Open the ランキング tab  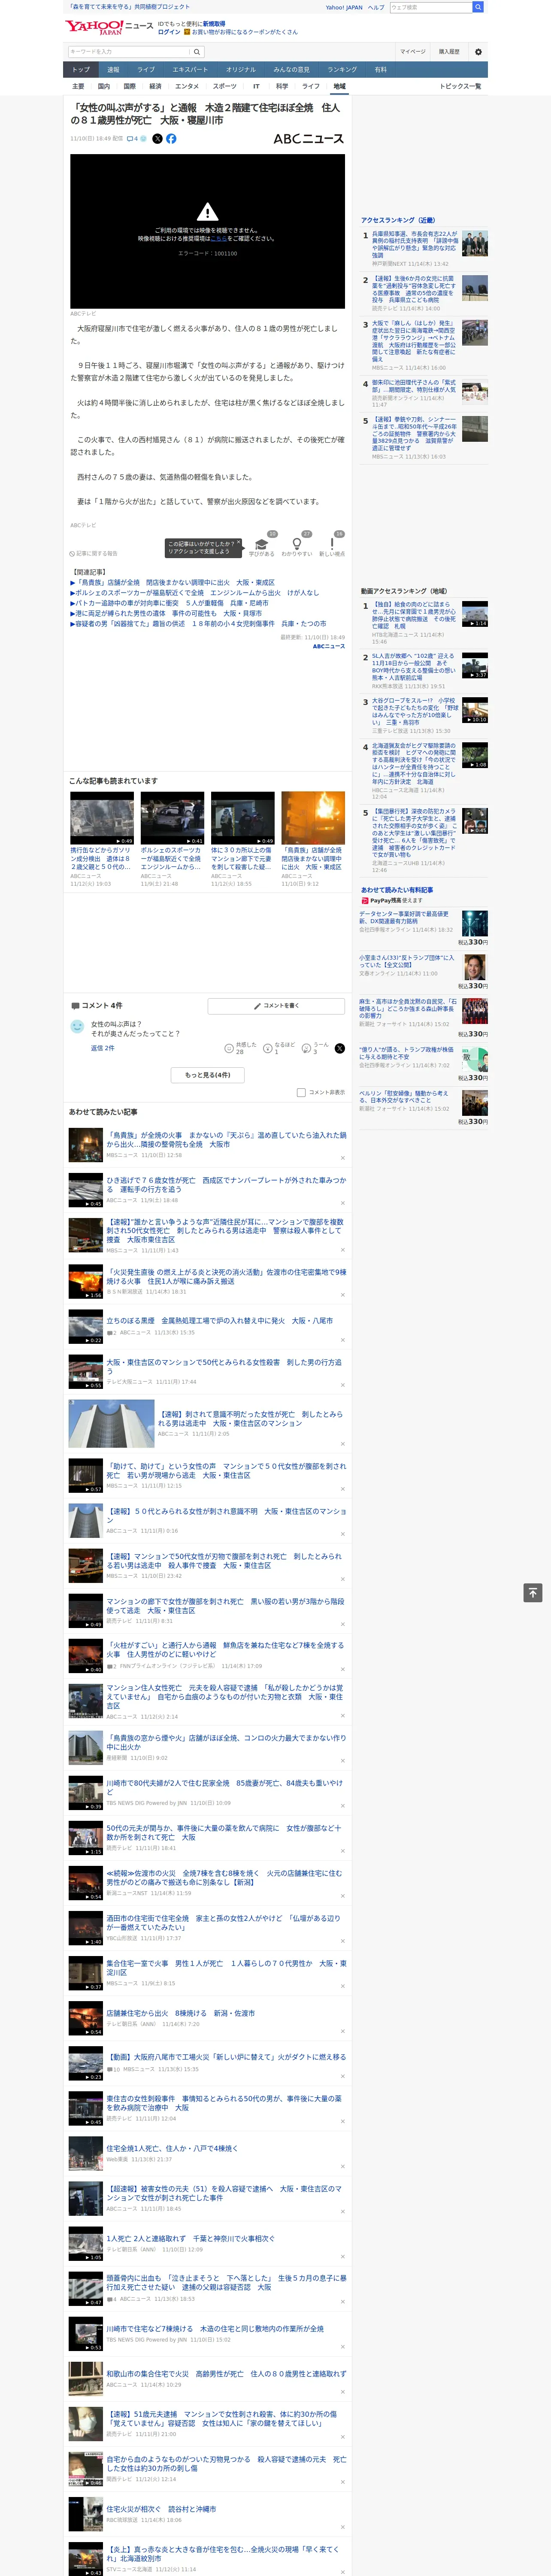tap(342, 70)
